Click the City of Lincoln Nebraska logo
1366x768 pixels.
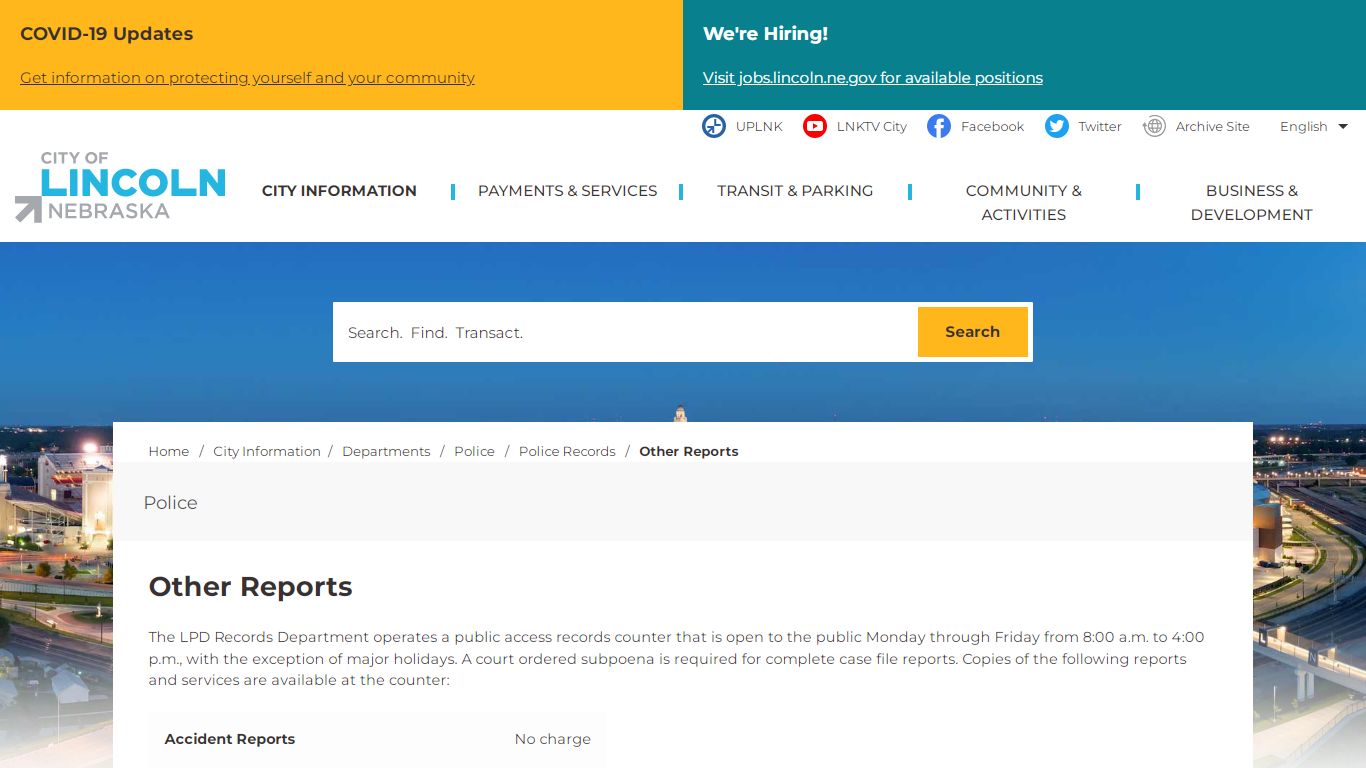(x=120, y=186)
